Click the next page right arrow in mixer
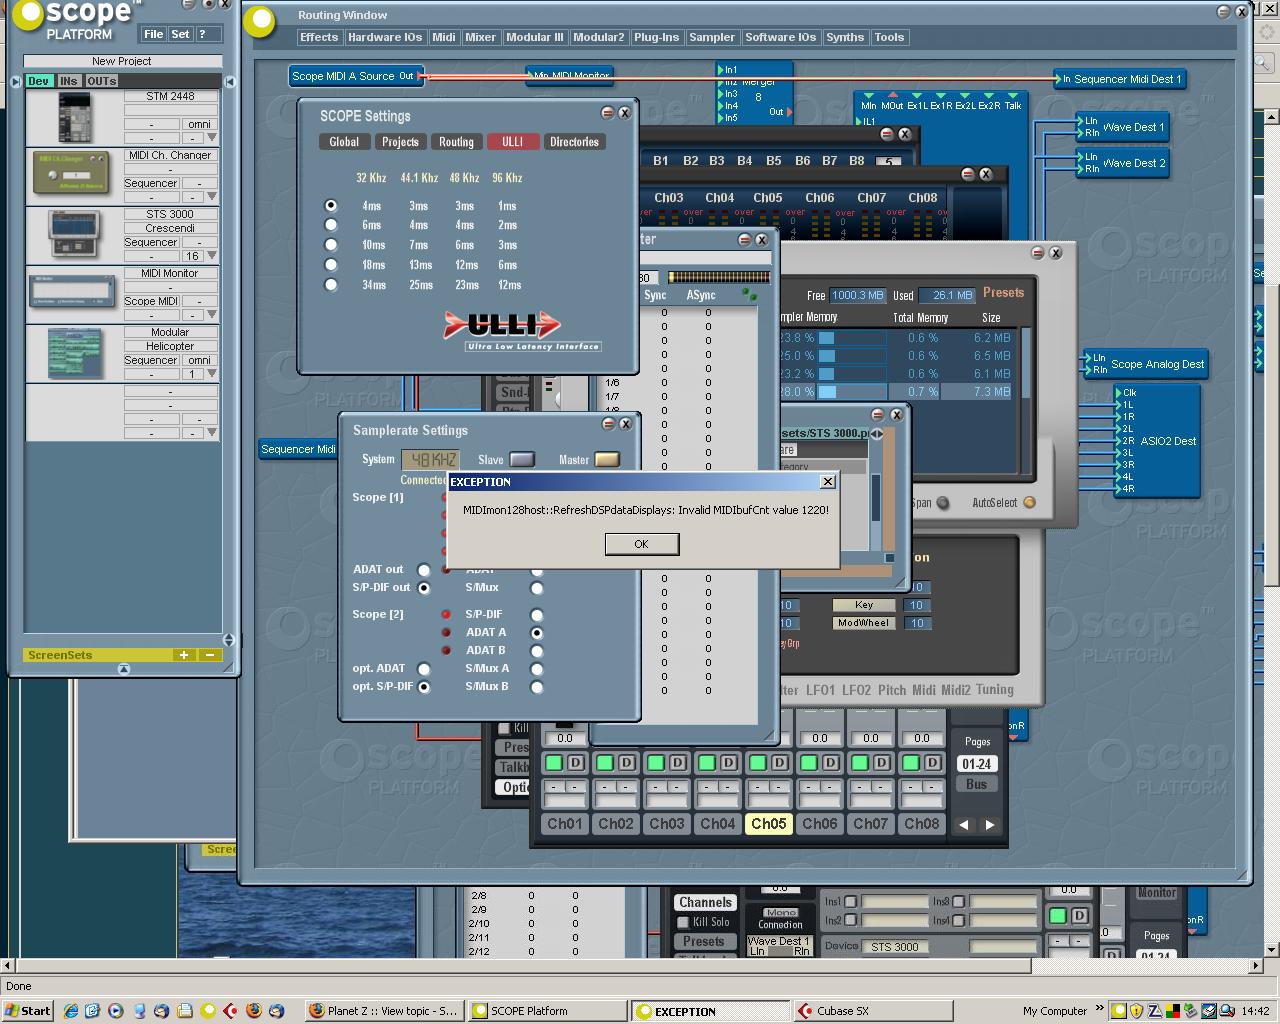The height and width of the screenshot is (1024, 1280). 990,825
